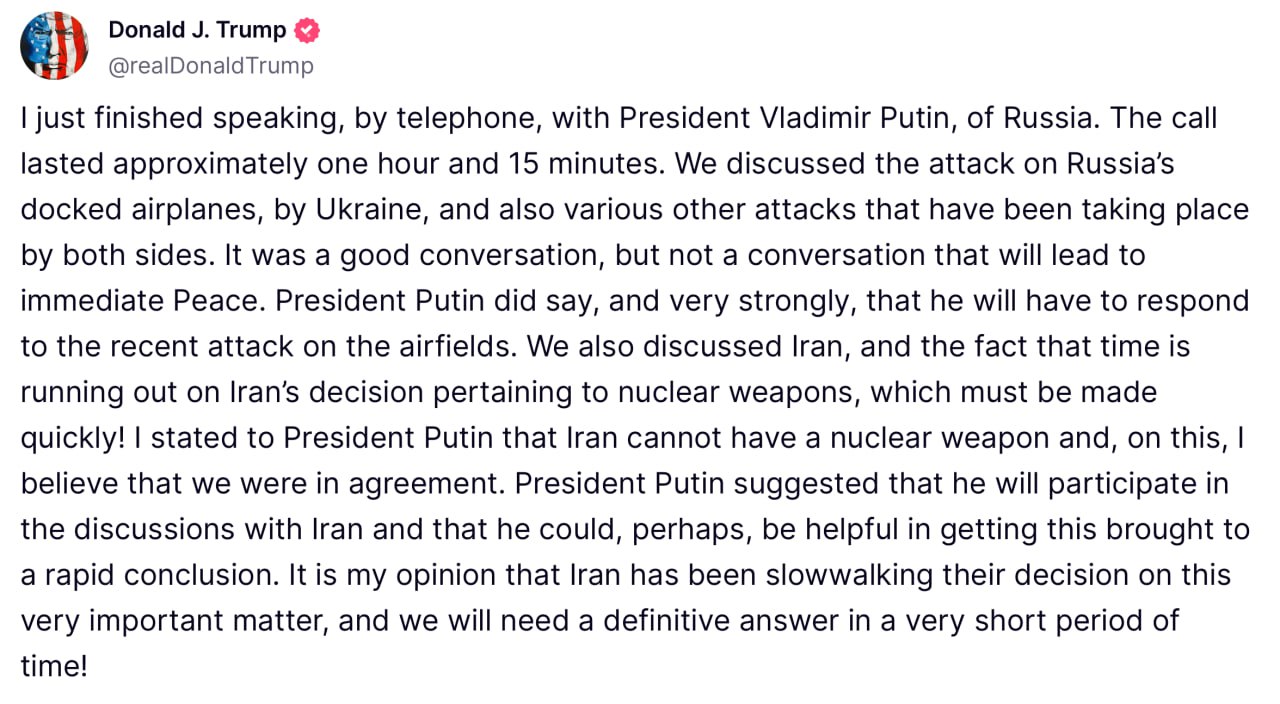
Task: Click the final word time in the post
Action: pos(49,666)
